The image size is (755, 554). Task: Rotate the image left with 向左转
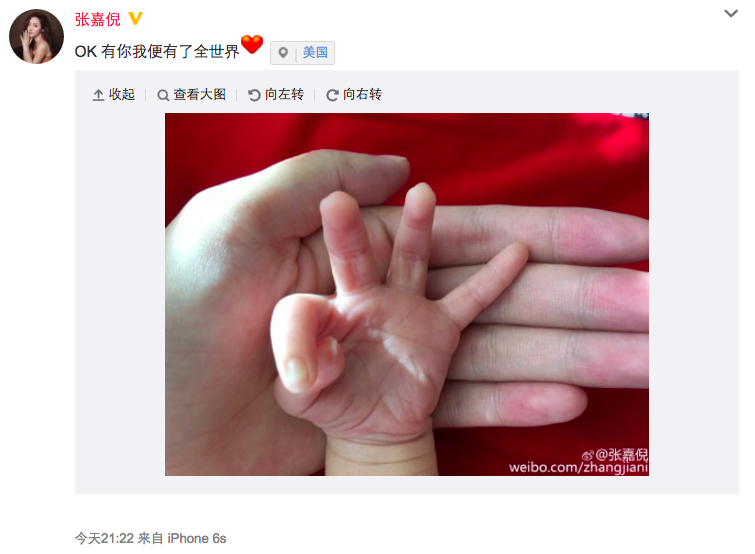pos(275,94)
